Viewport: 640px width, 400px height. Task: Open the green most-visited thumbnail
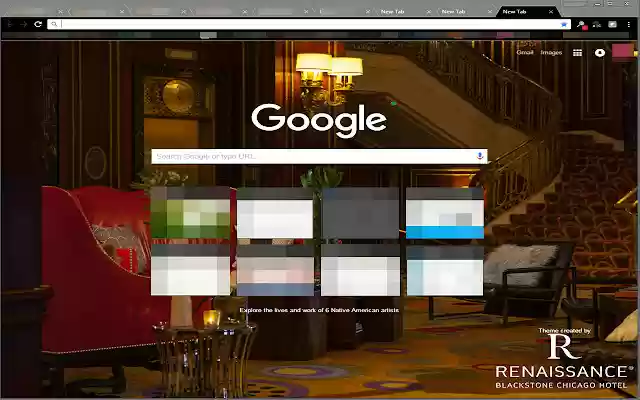191,213
